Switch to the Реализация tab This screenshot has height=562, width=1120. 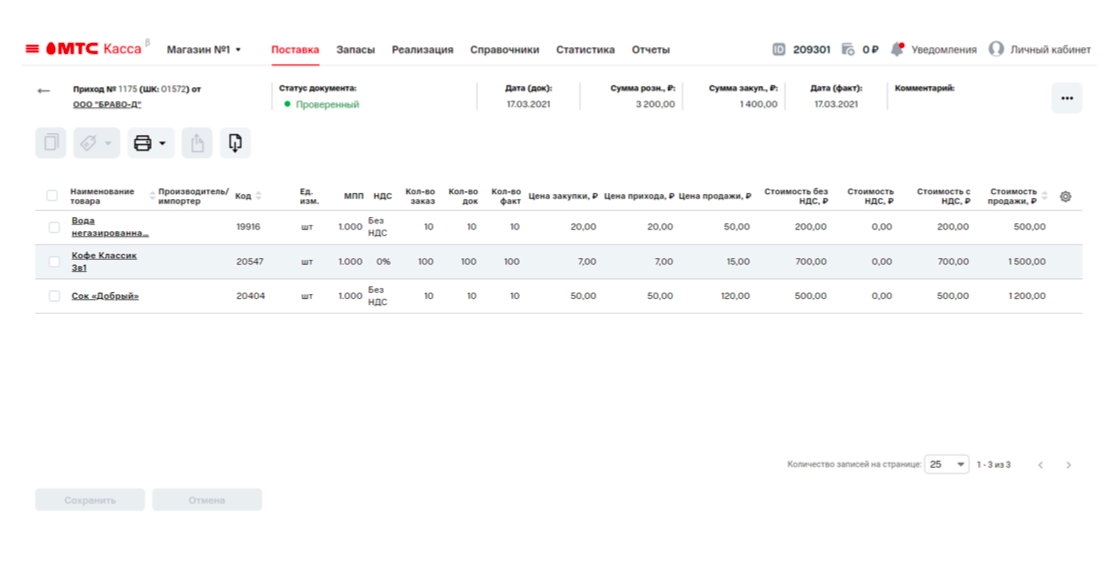(422, 49)
